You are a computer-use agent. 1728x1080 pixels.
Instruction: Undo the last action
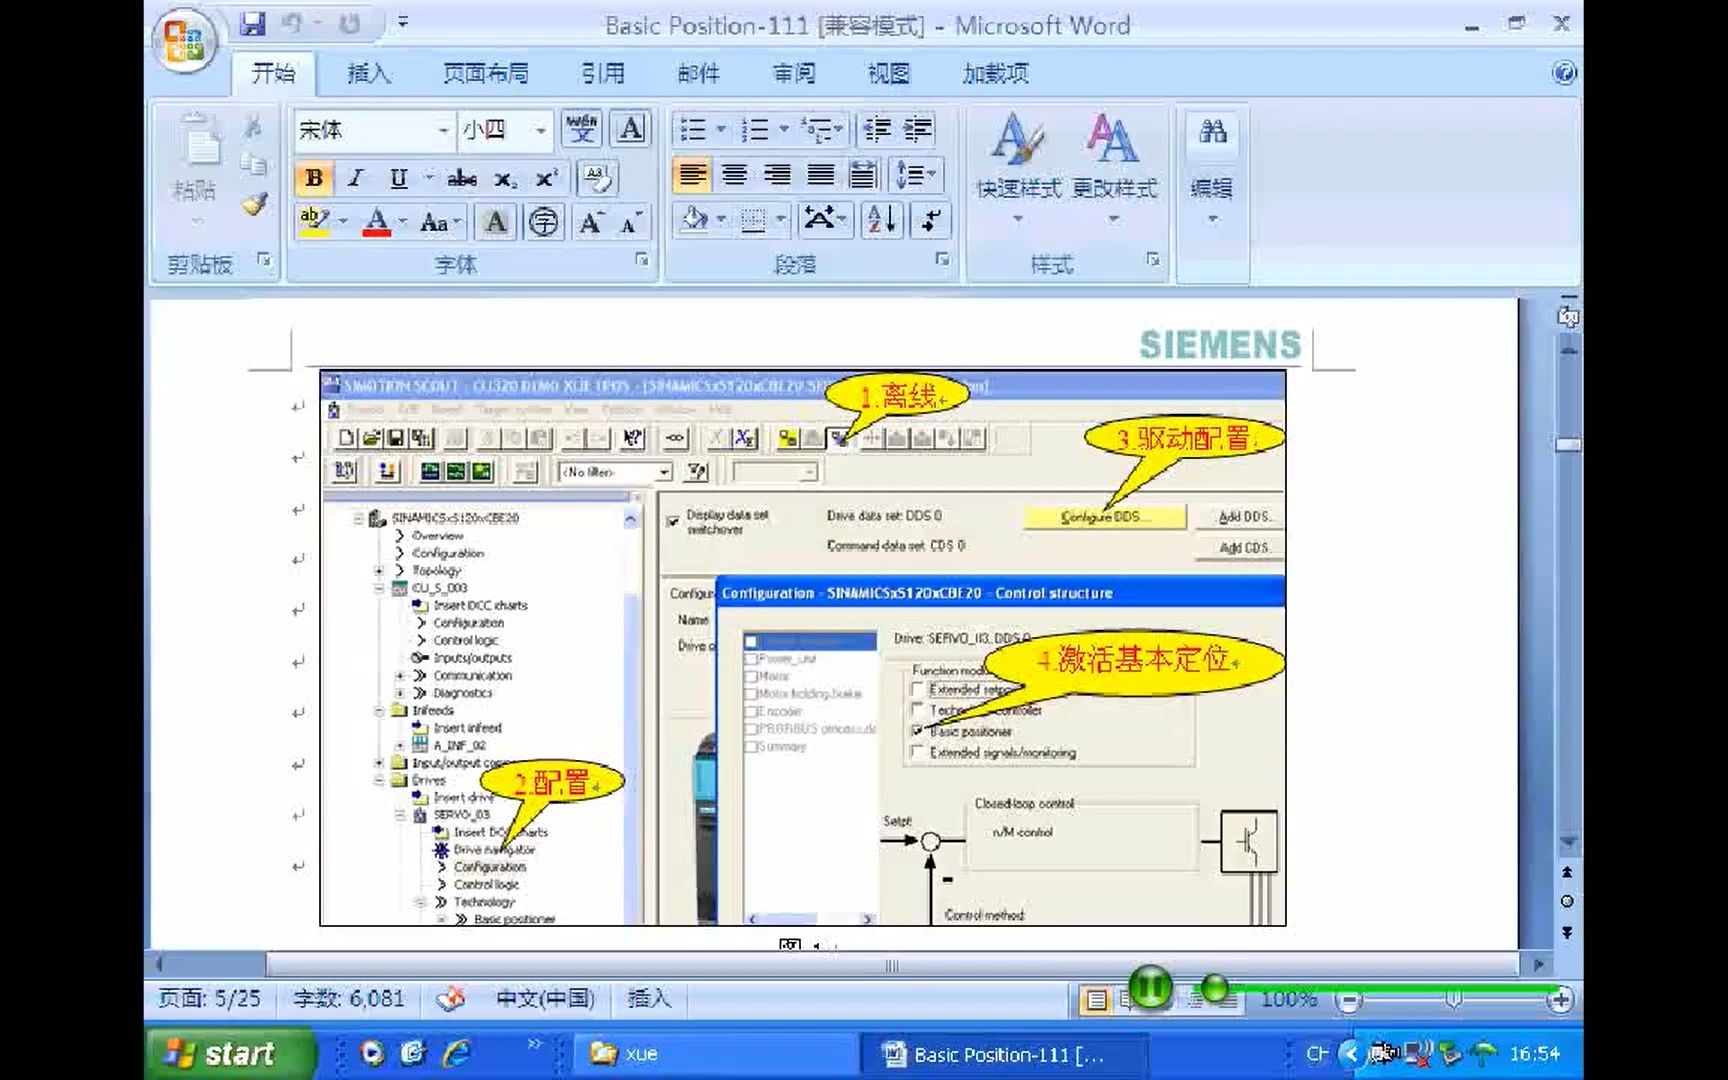(x=292, y=23)
